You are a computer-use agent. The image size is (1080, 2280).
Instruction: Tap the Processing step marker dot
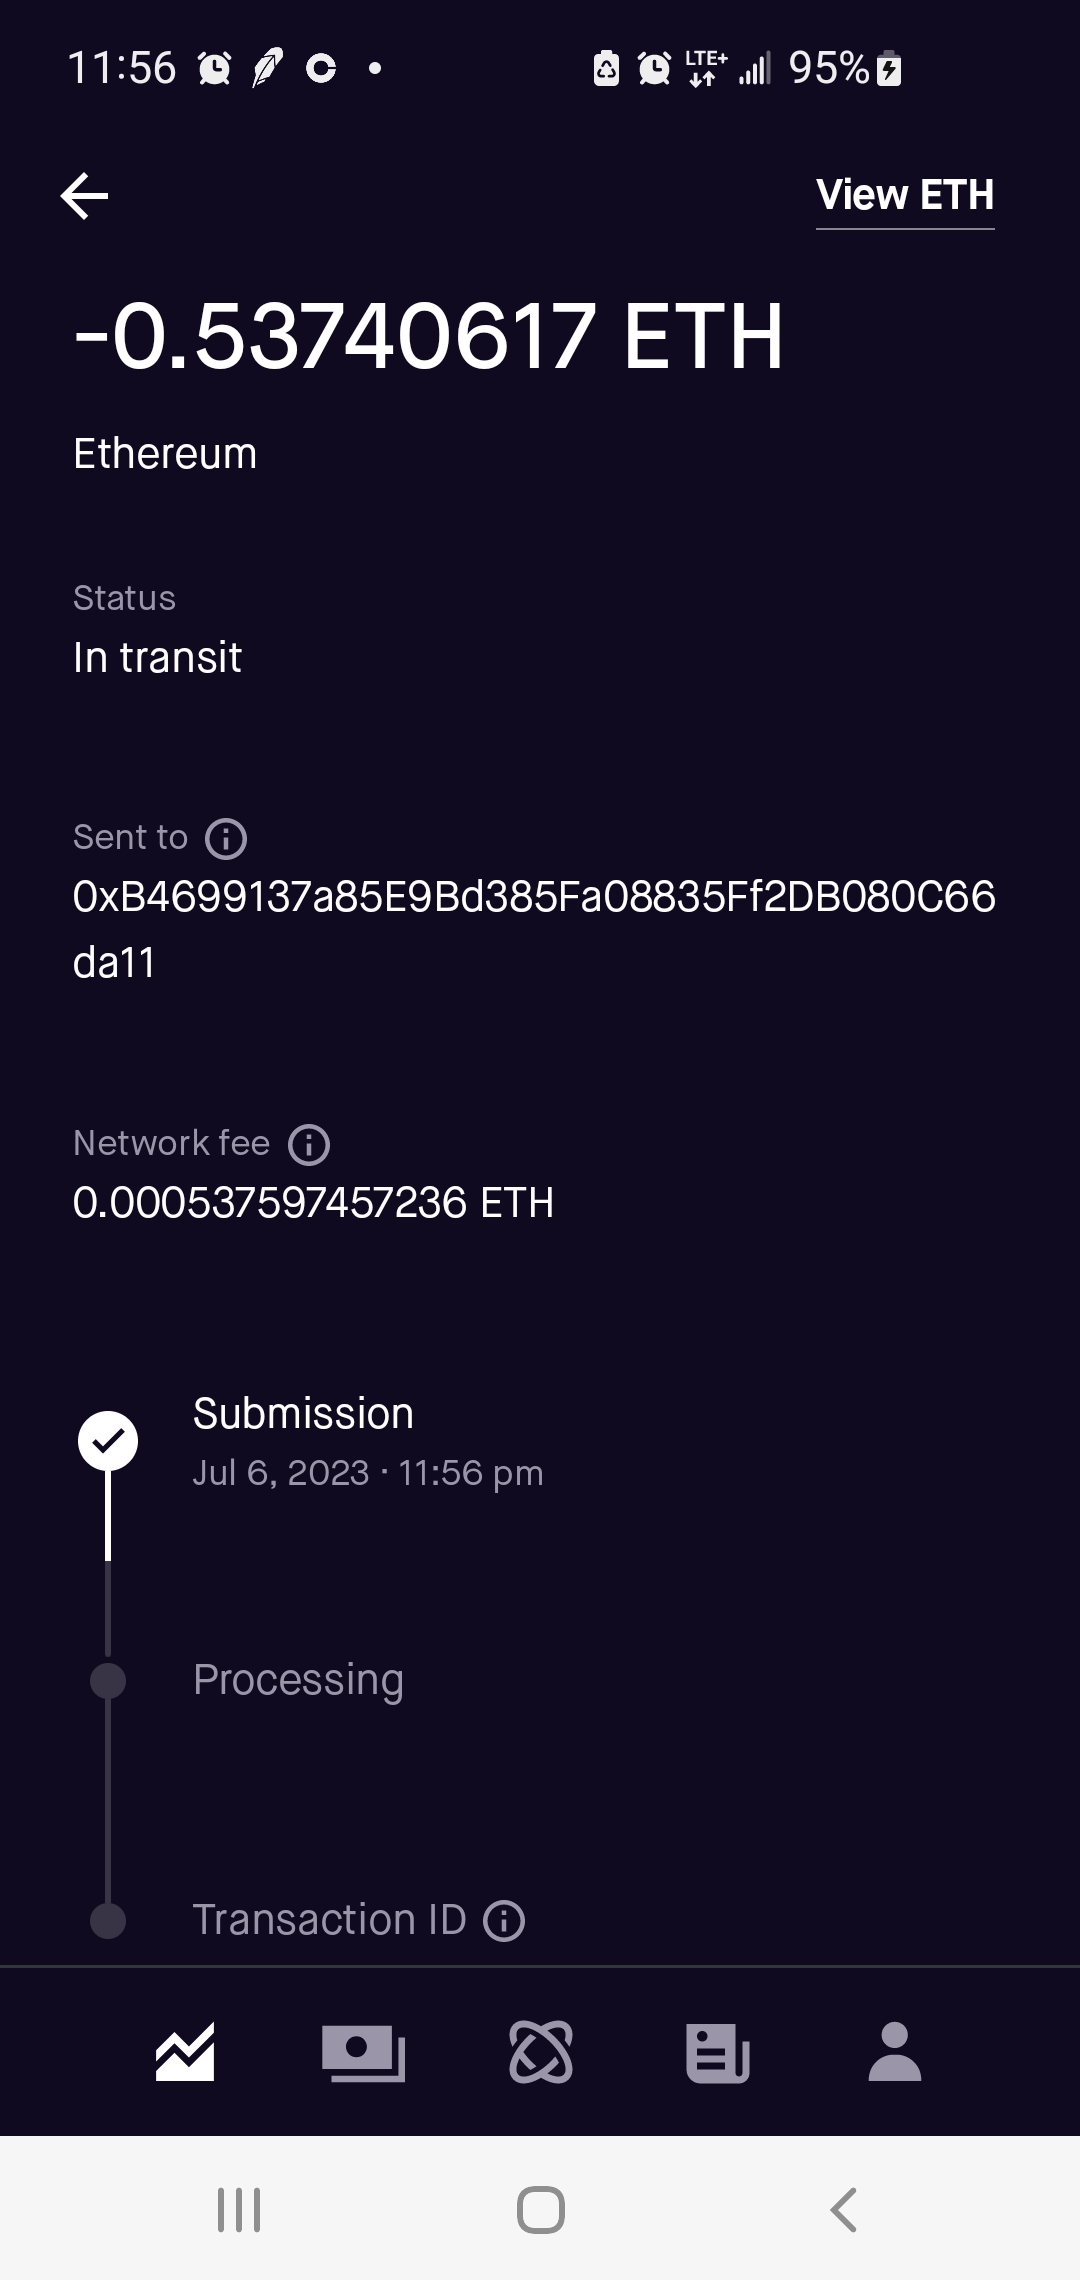(108, 1681)
